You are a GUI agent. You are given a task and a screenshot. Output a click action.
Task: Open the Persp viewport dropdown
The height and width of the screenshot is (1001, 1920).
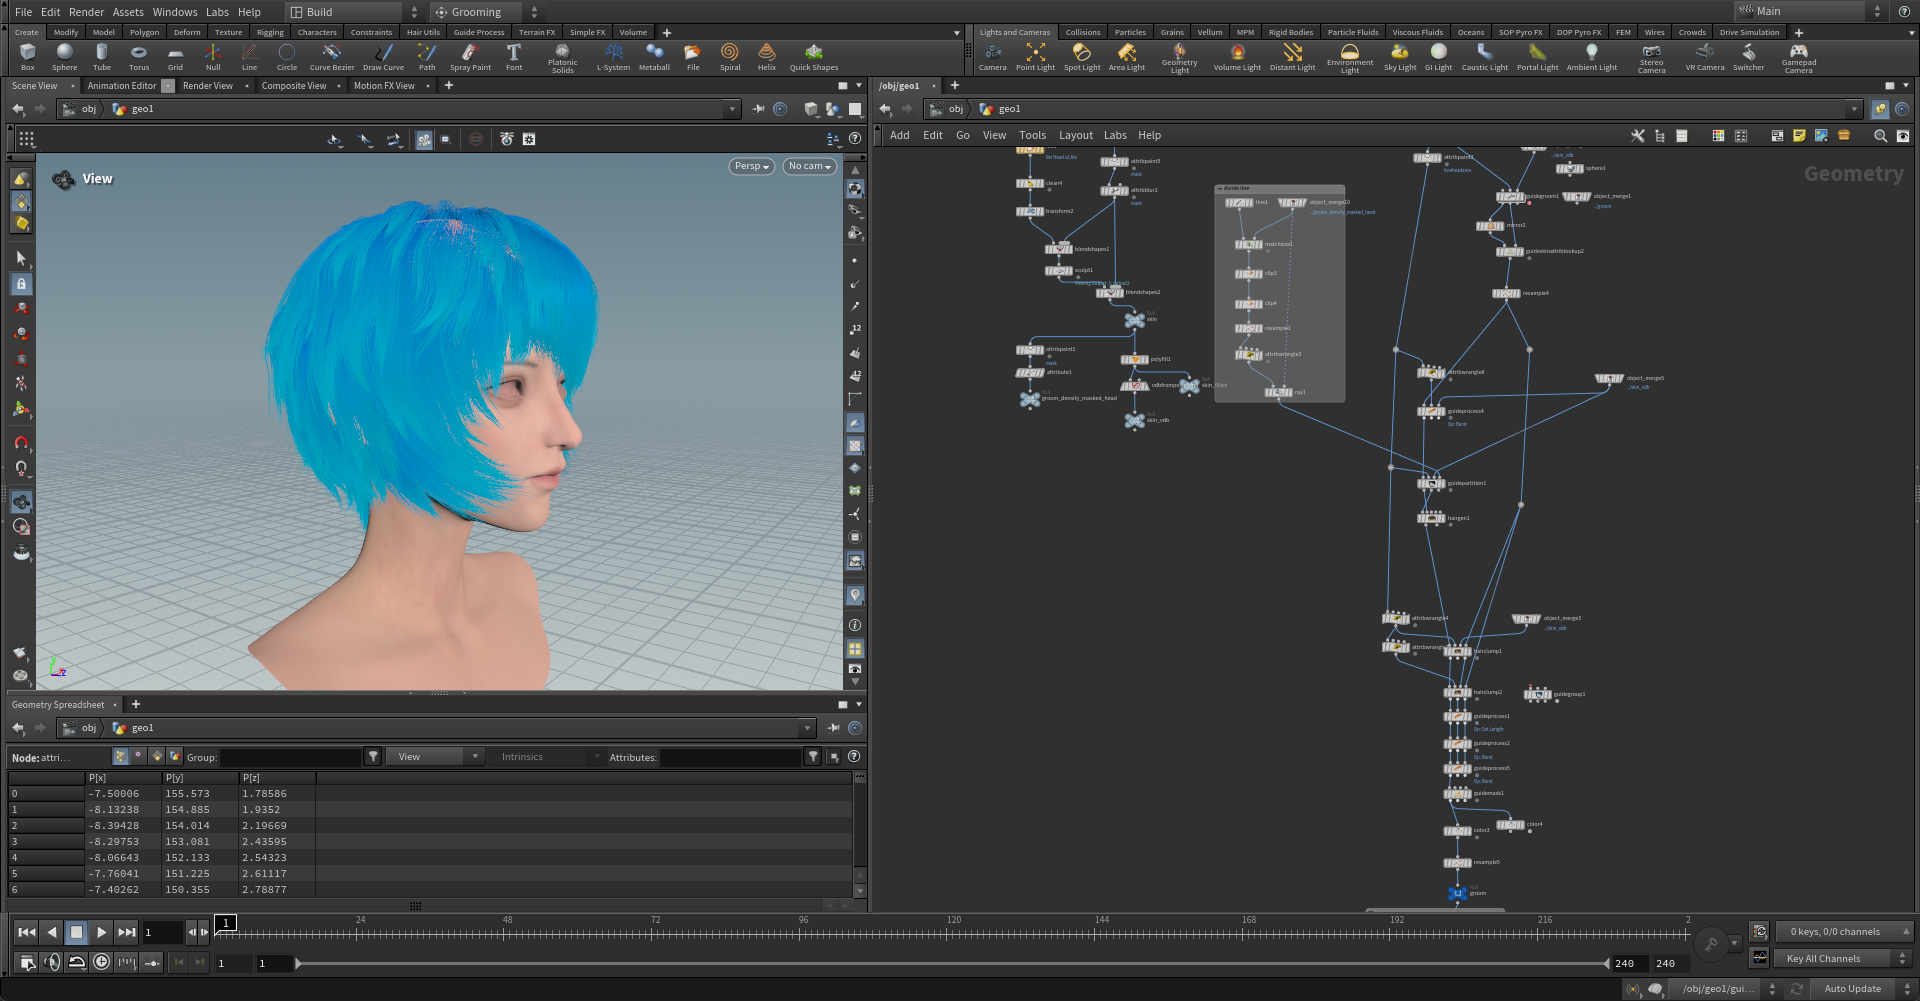752,166
